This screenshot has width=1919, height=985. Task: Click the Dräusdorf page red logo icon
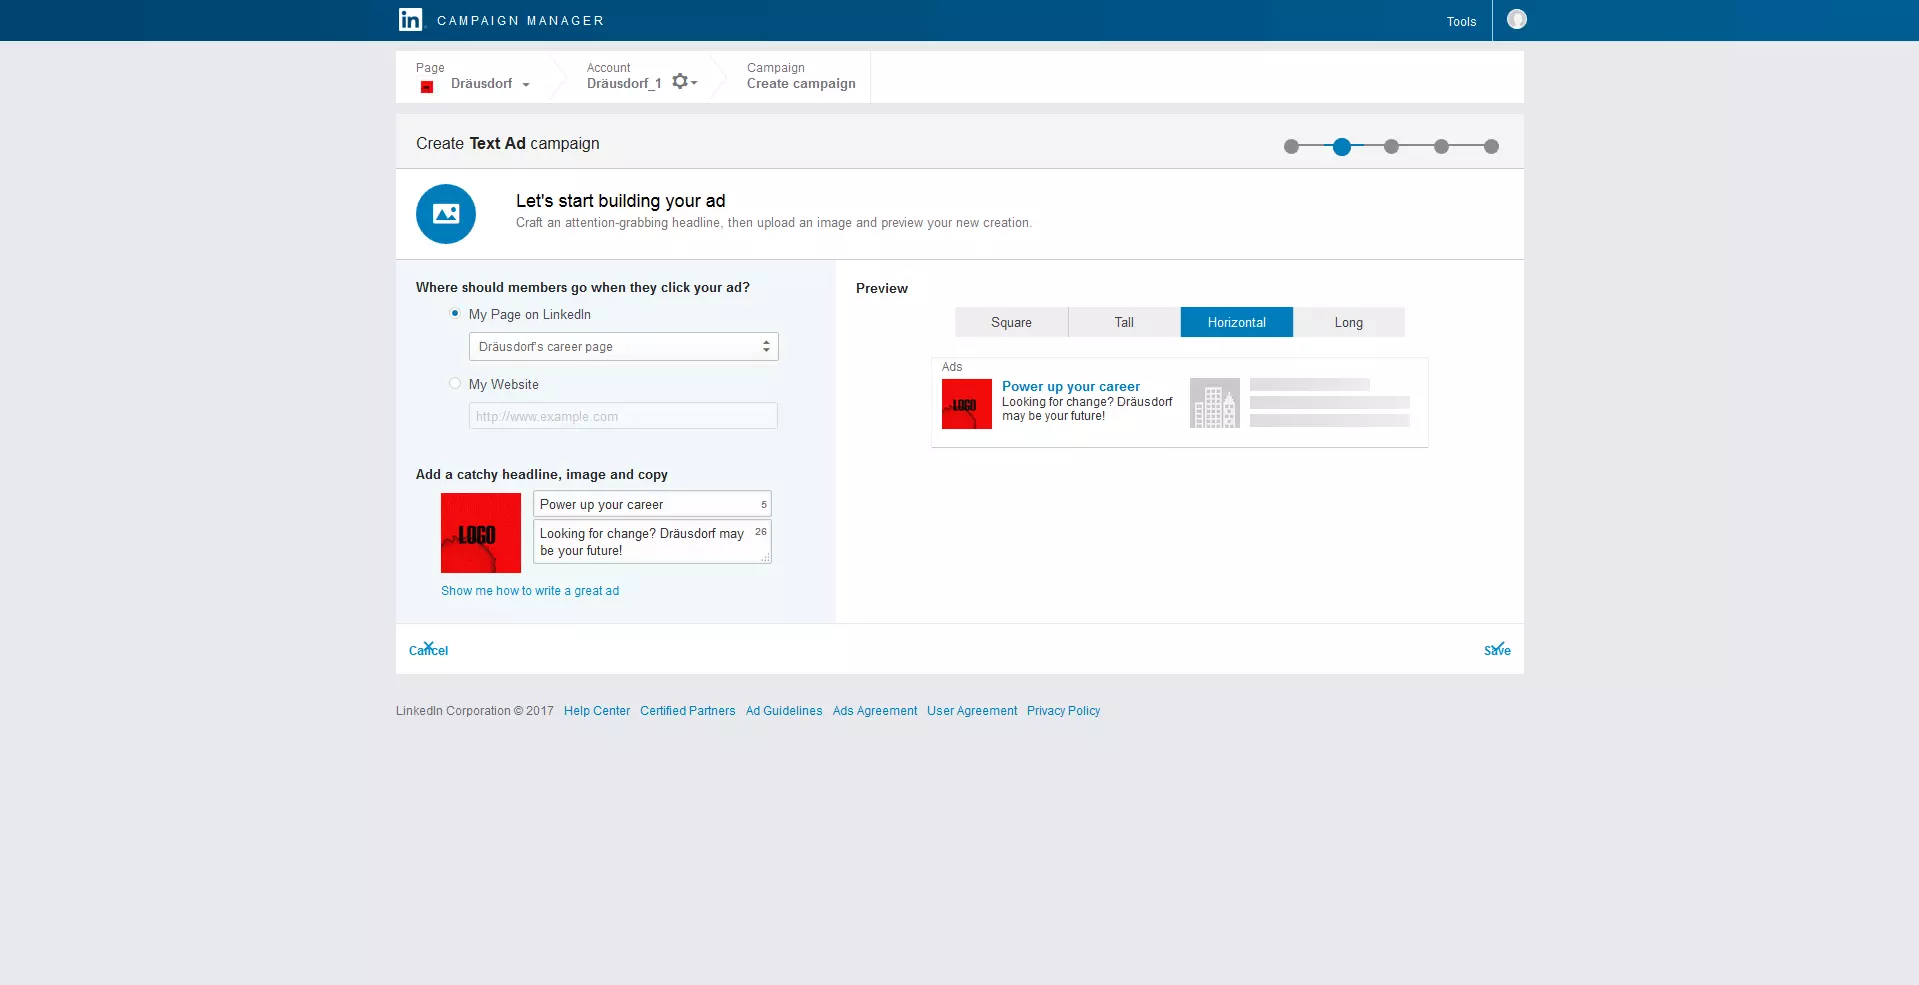click(x=427, y=87)
